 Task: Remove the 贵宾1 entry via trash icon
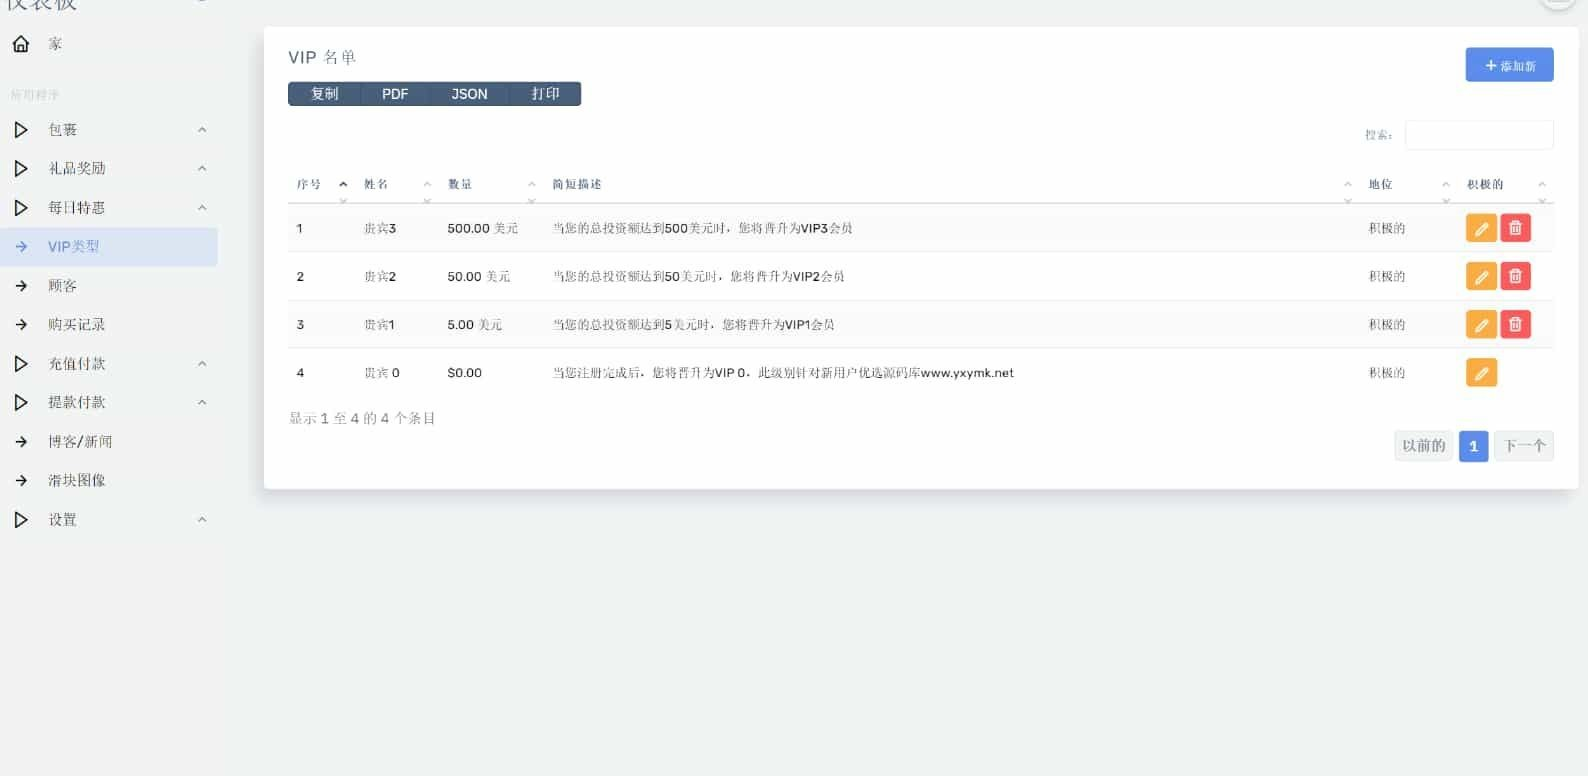1515,324
